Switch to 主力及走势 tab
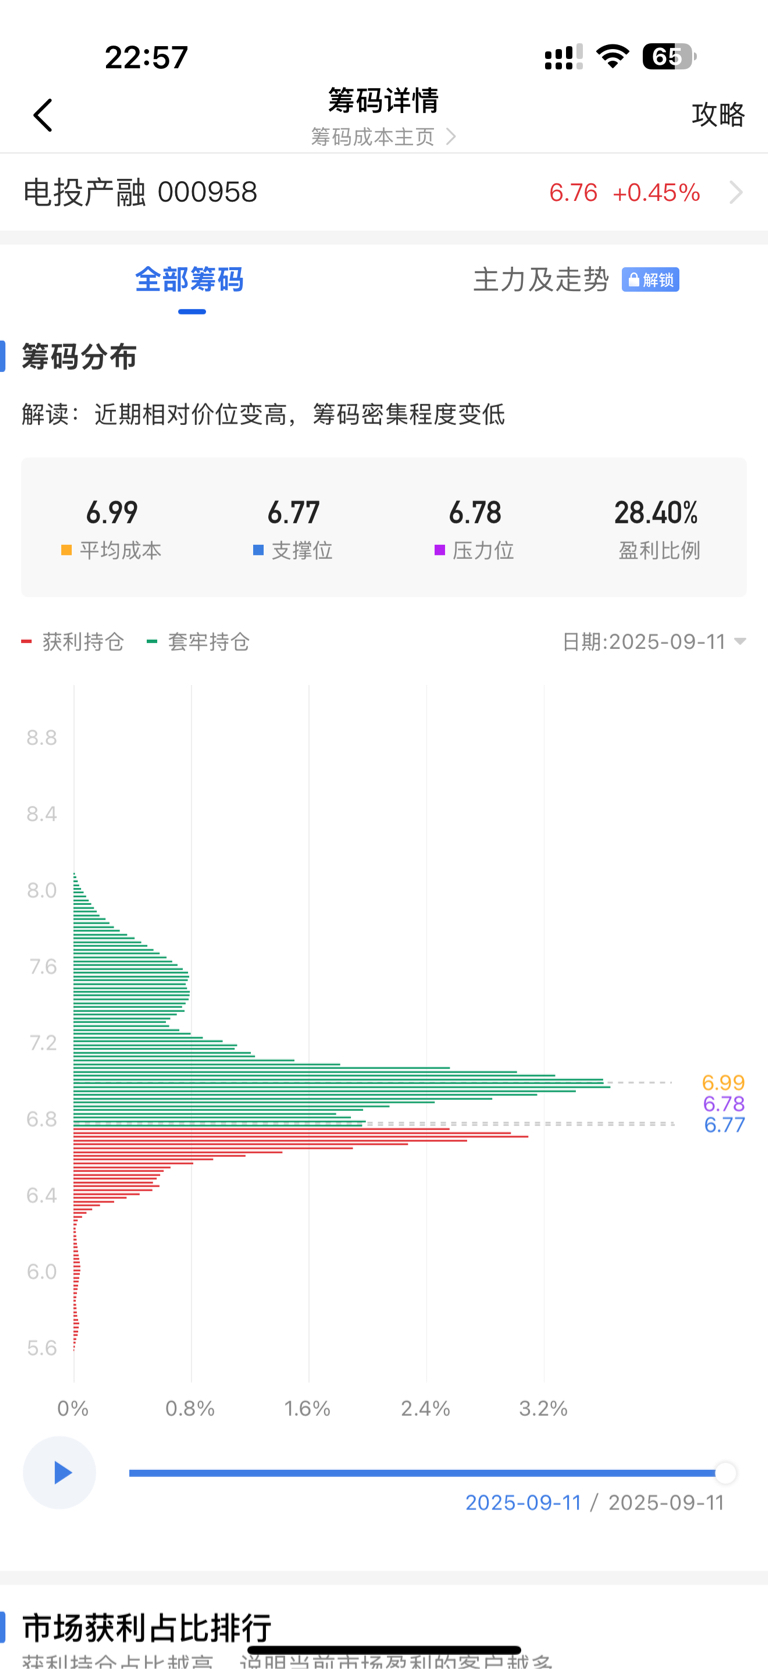 click(541, 280)
